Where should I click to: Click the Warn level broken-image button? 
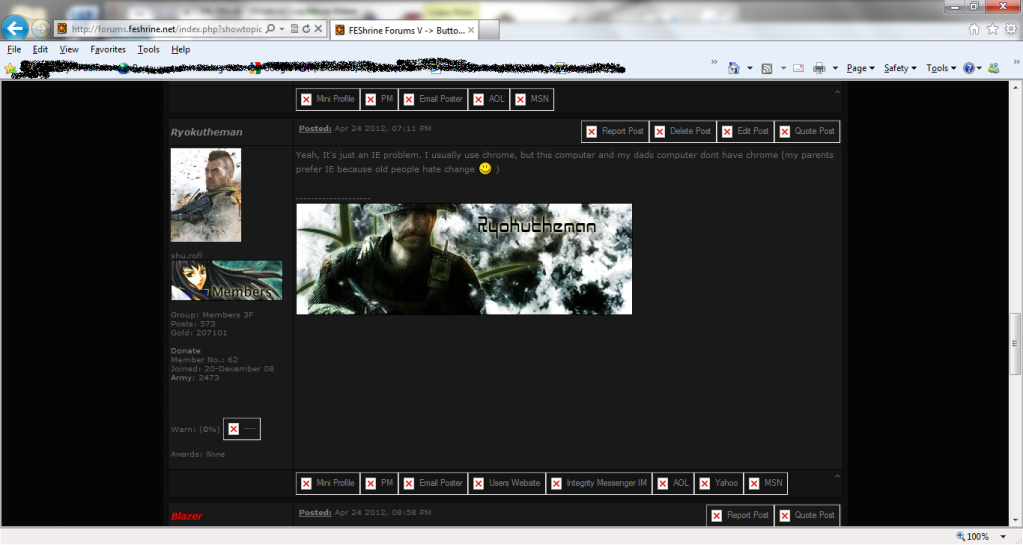(242, 429)
